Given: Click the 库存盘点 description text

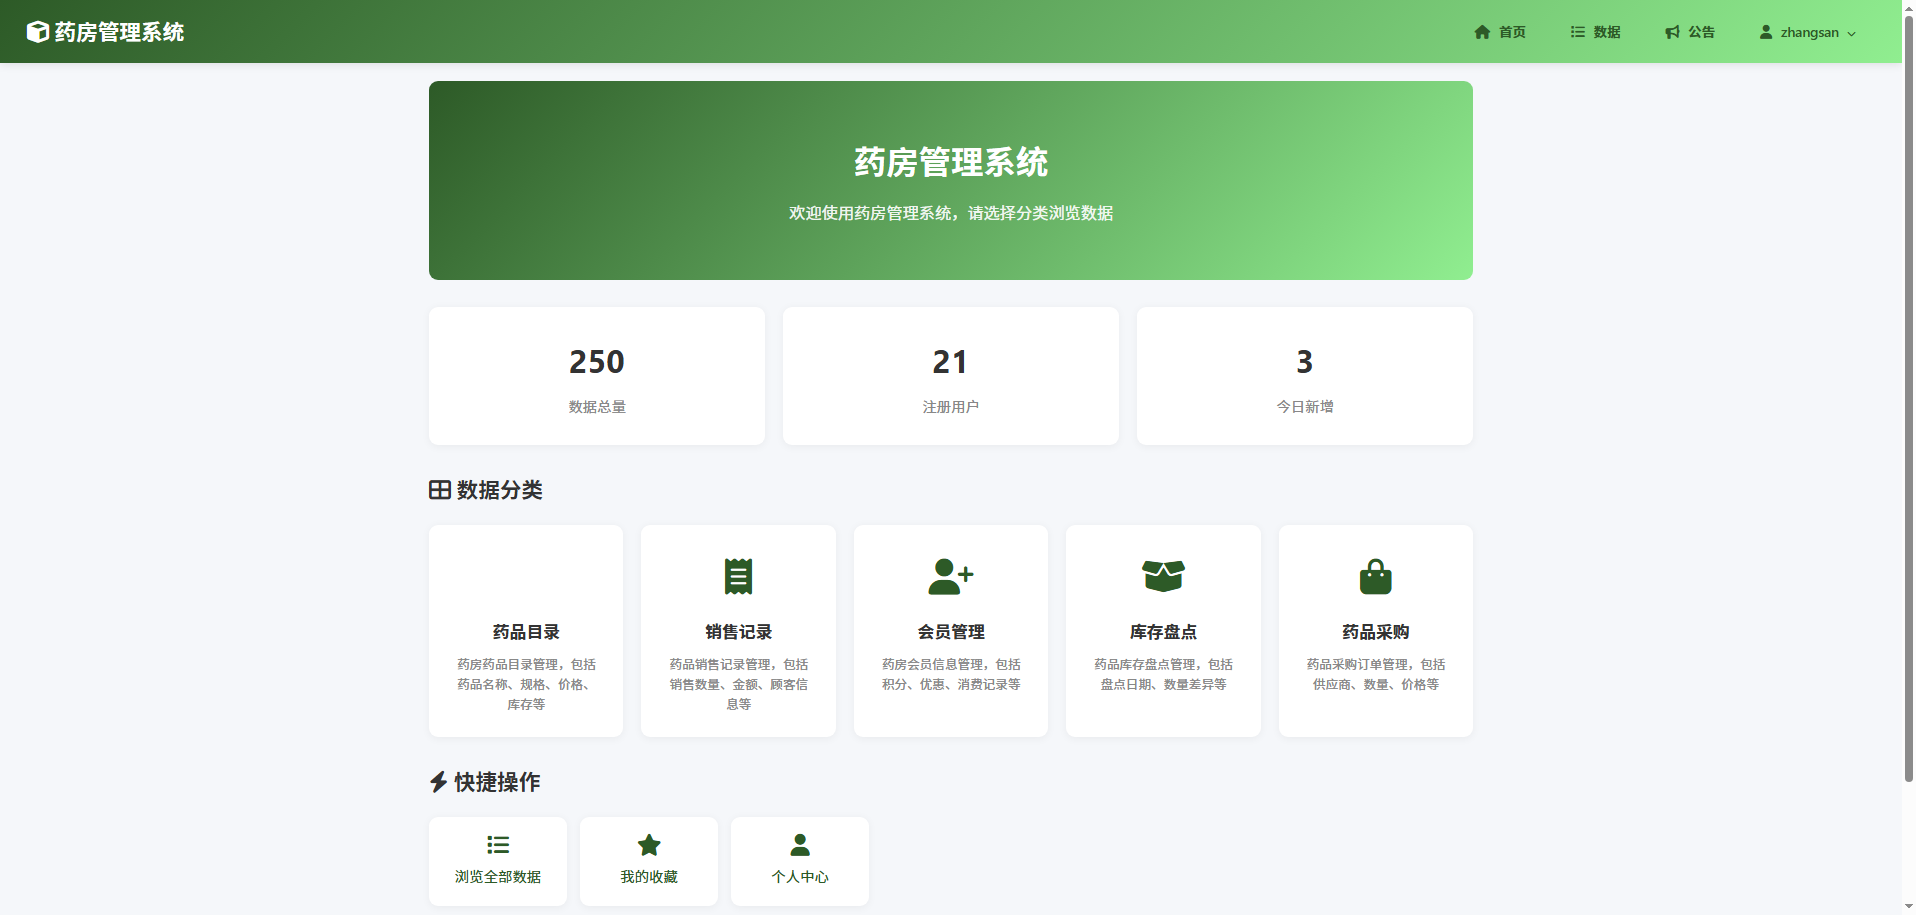Looking at the screenshot, I should [x=1163, y=674].
